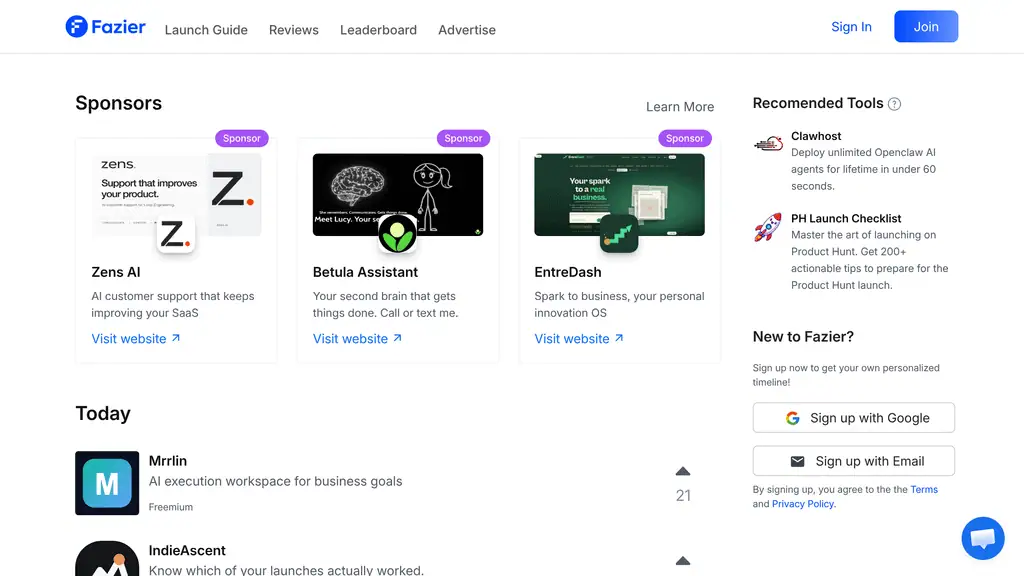Select the PH Launch Checklist rocket icon
1024x576 pixels.
tap(769, 227)
